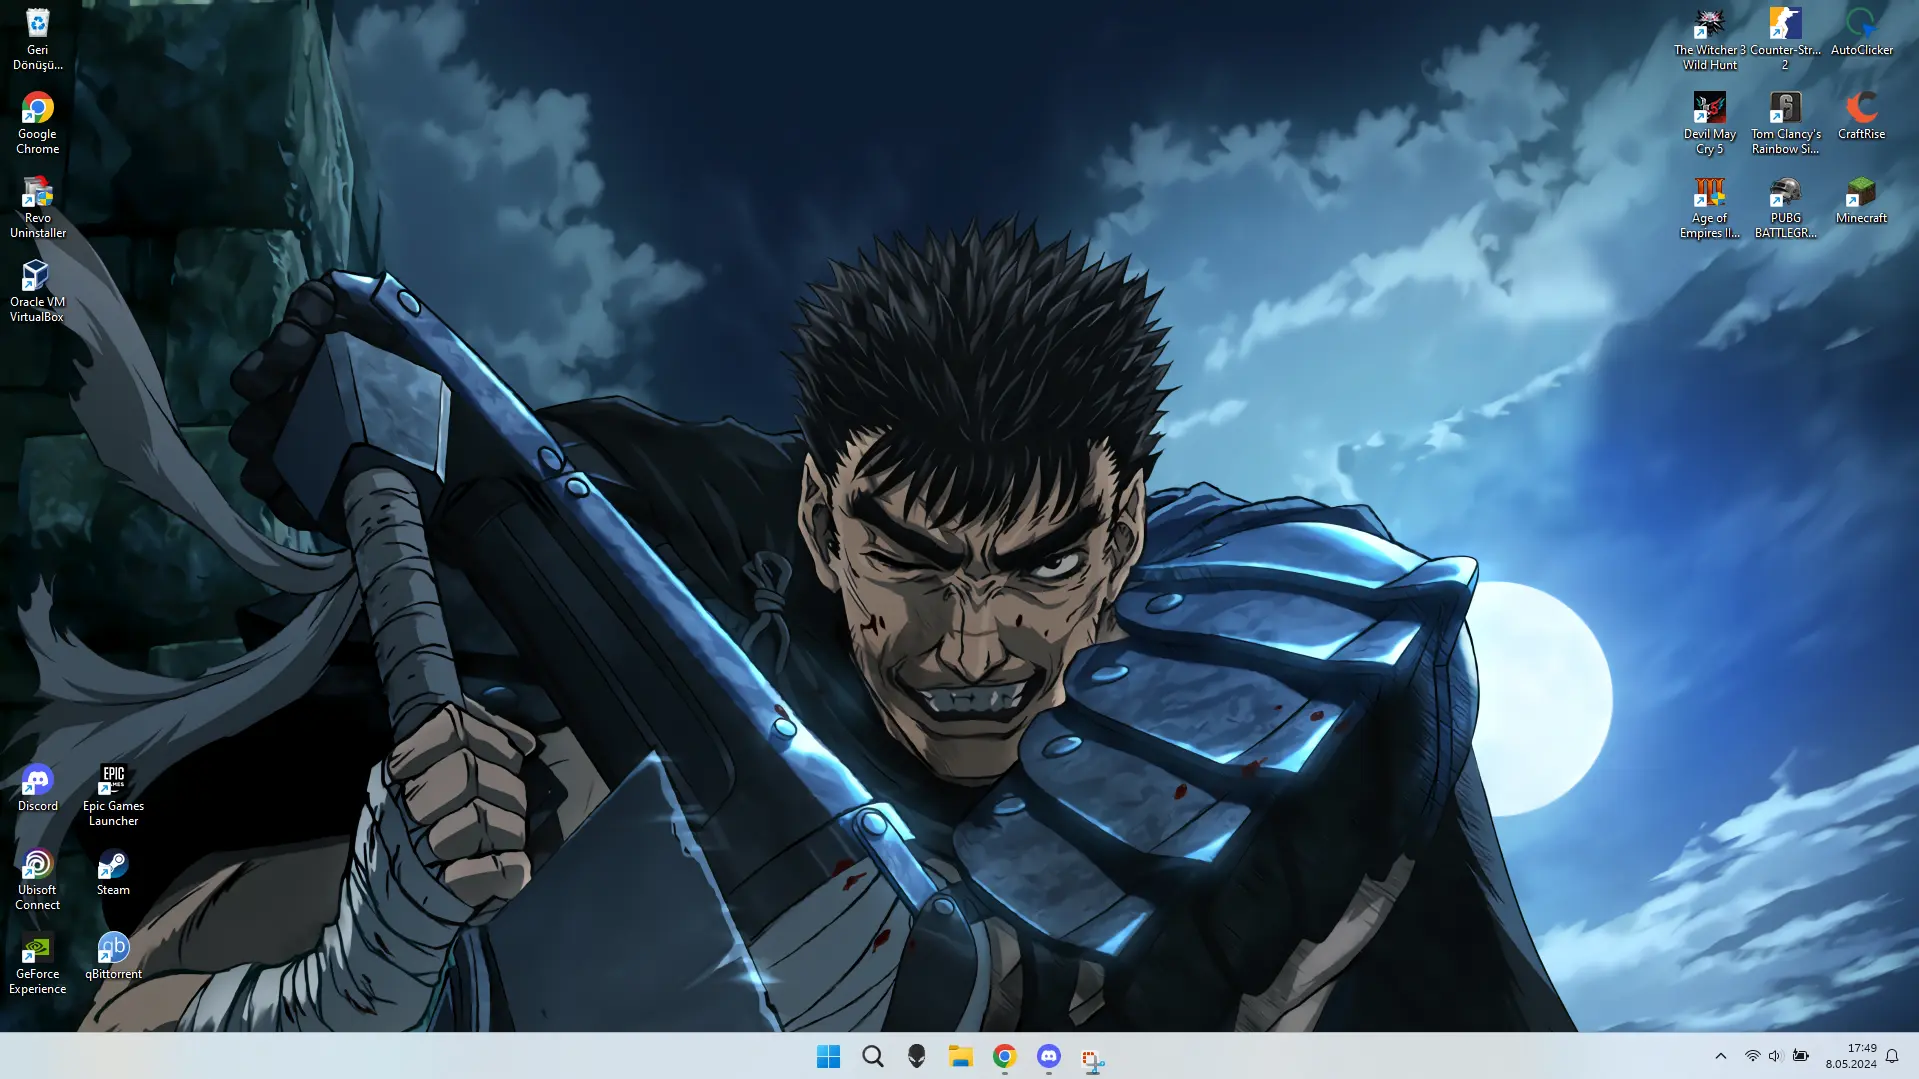Image resolution: width=1919 pixels, height=1079 pixels.
Task: Select the CraftRise desktop shortcut
Action: point(1861,115)
